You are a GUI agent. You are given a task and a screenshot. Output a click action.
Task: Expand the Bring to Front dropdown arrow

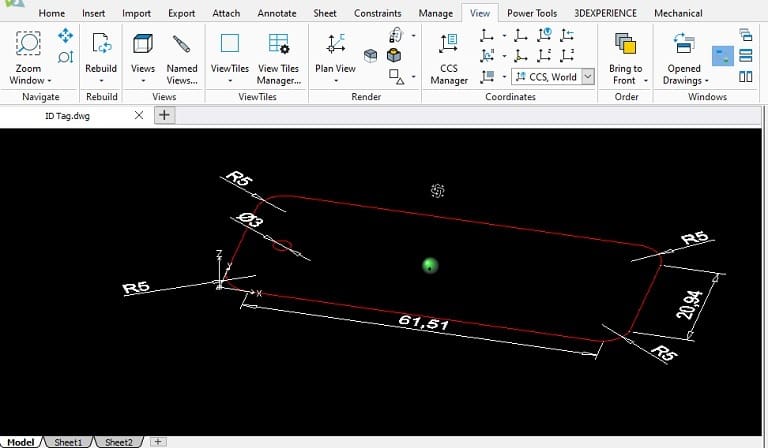pos(646,81)
